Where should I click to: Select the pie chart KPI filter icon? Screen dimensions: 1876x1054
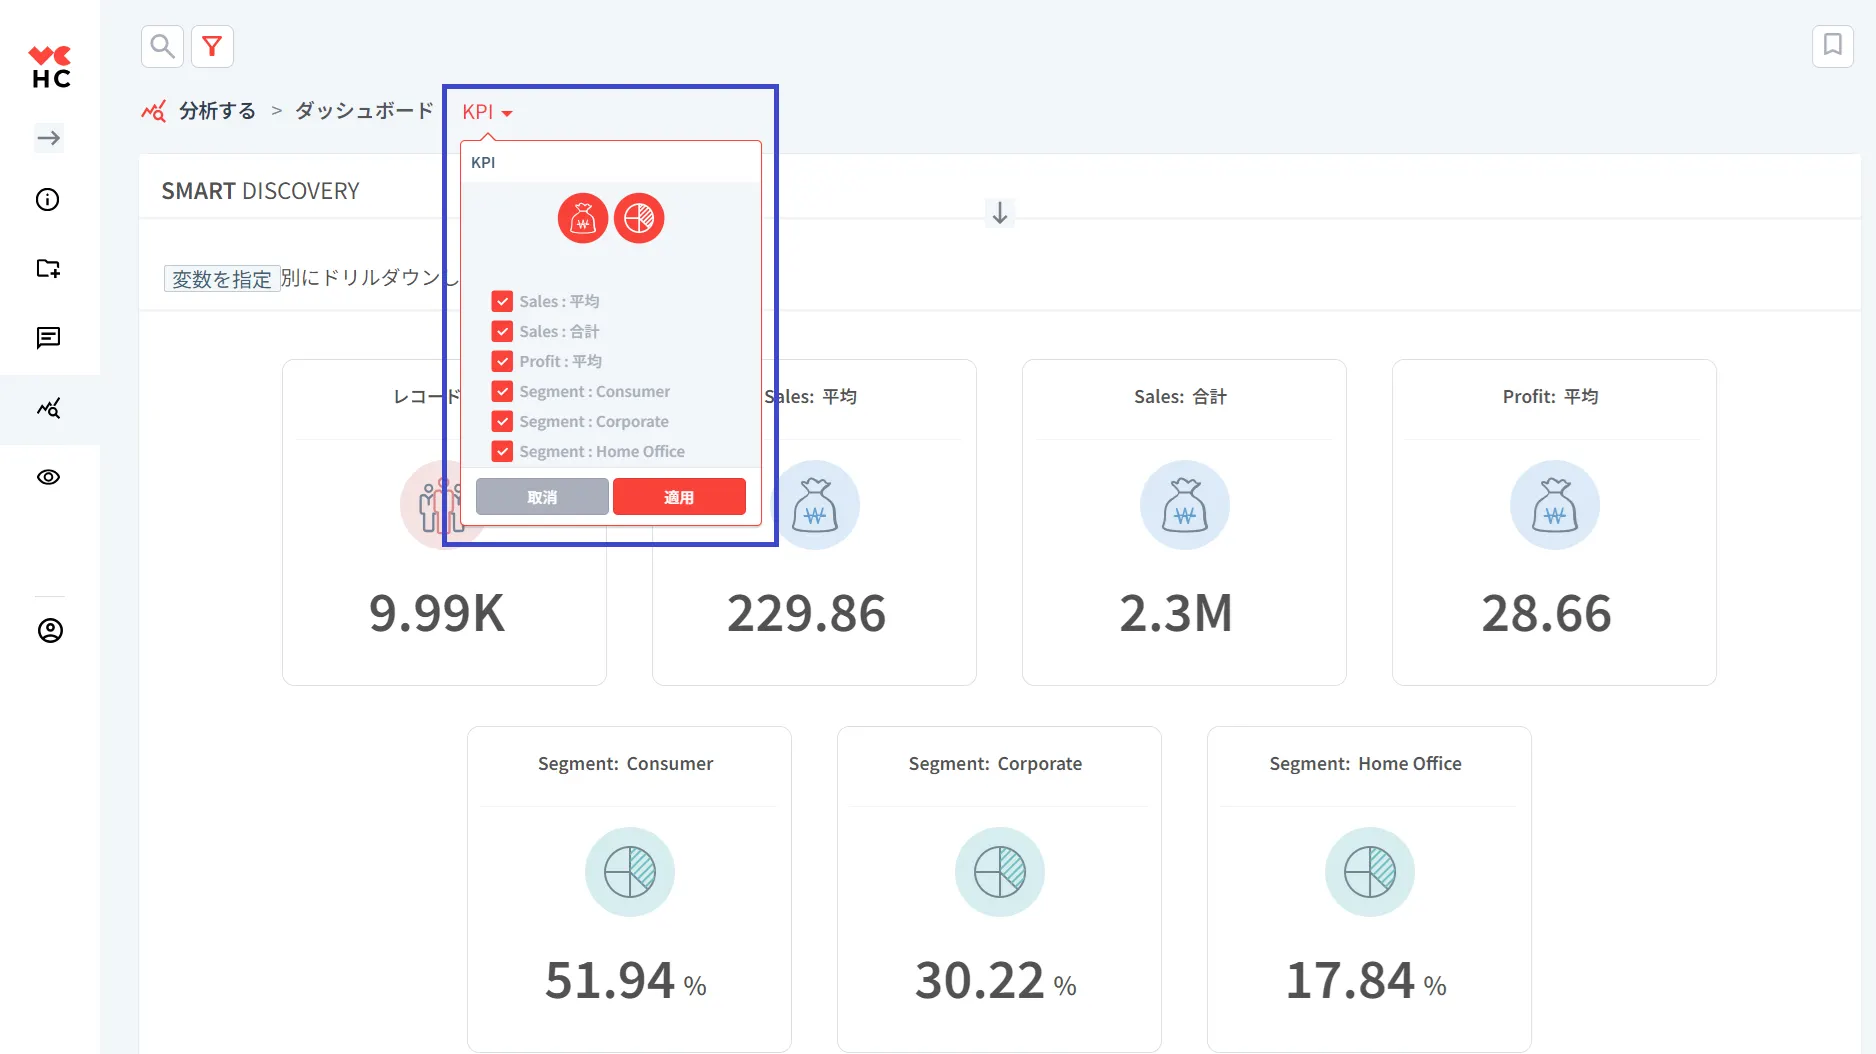pos(639,218)
